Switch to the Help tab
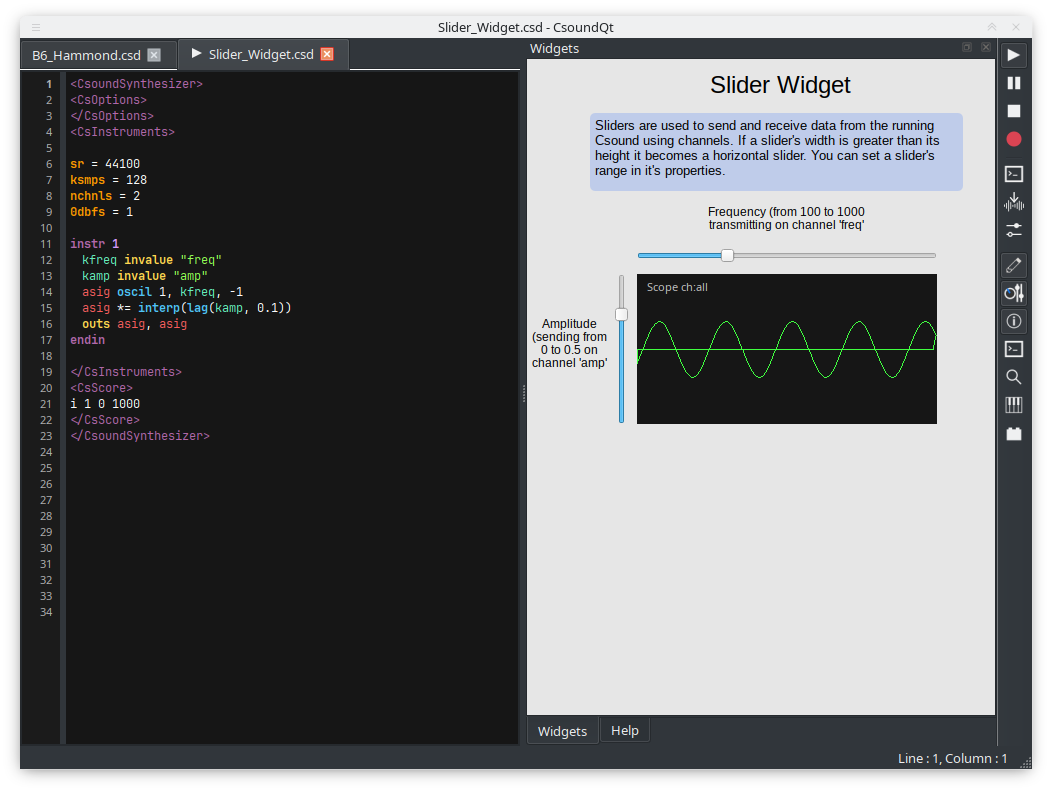Viewport: 1052px width, 793px height. click(625, 731)
